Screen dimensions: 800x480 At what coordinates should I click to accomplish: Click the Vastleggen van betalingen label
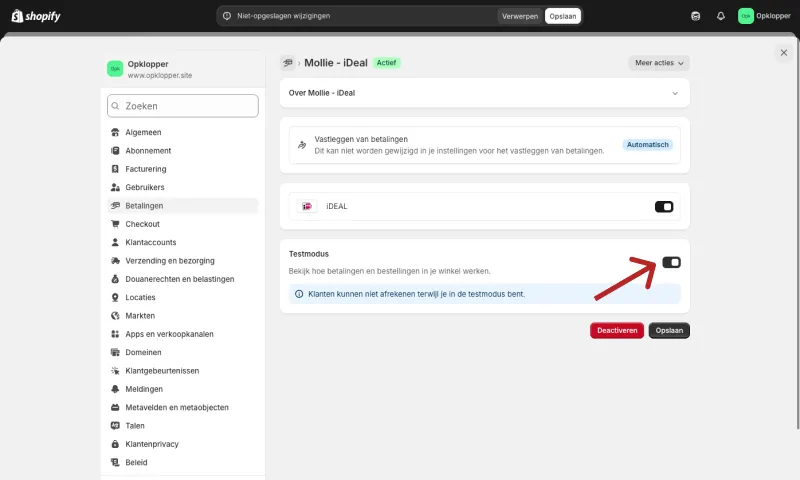361,139
